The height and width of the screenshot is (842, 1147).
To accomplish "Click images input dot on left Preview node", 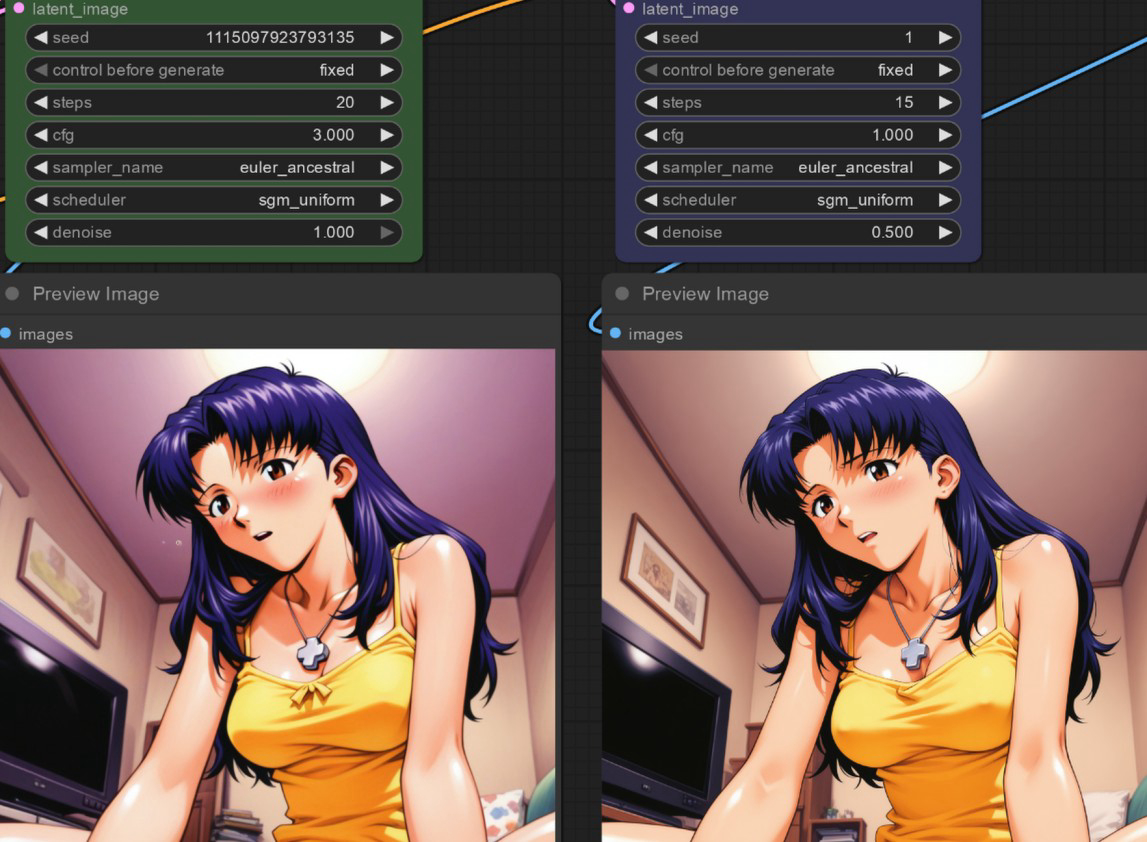I will 5,334.
